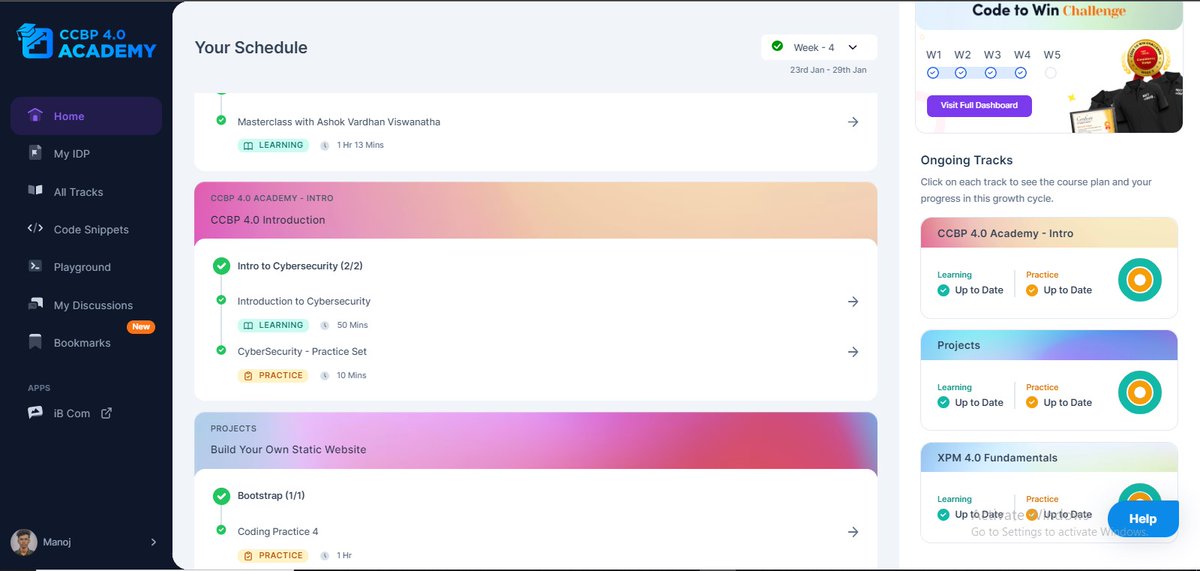Open CyberSecurity - Practice Set item
Screen dimensions: 1200x571
coord(302,351)
